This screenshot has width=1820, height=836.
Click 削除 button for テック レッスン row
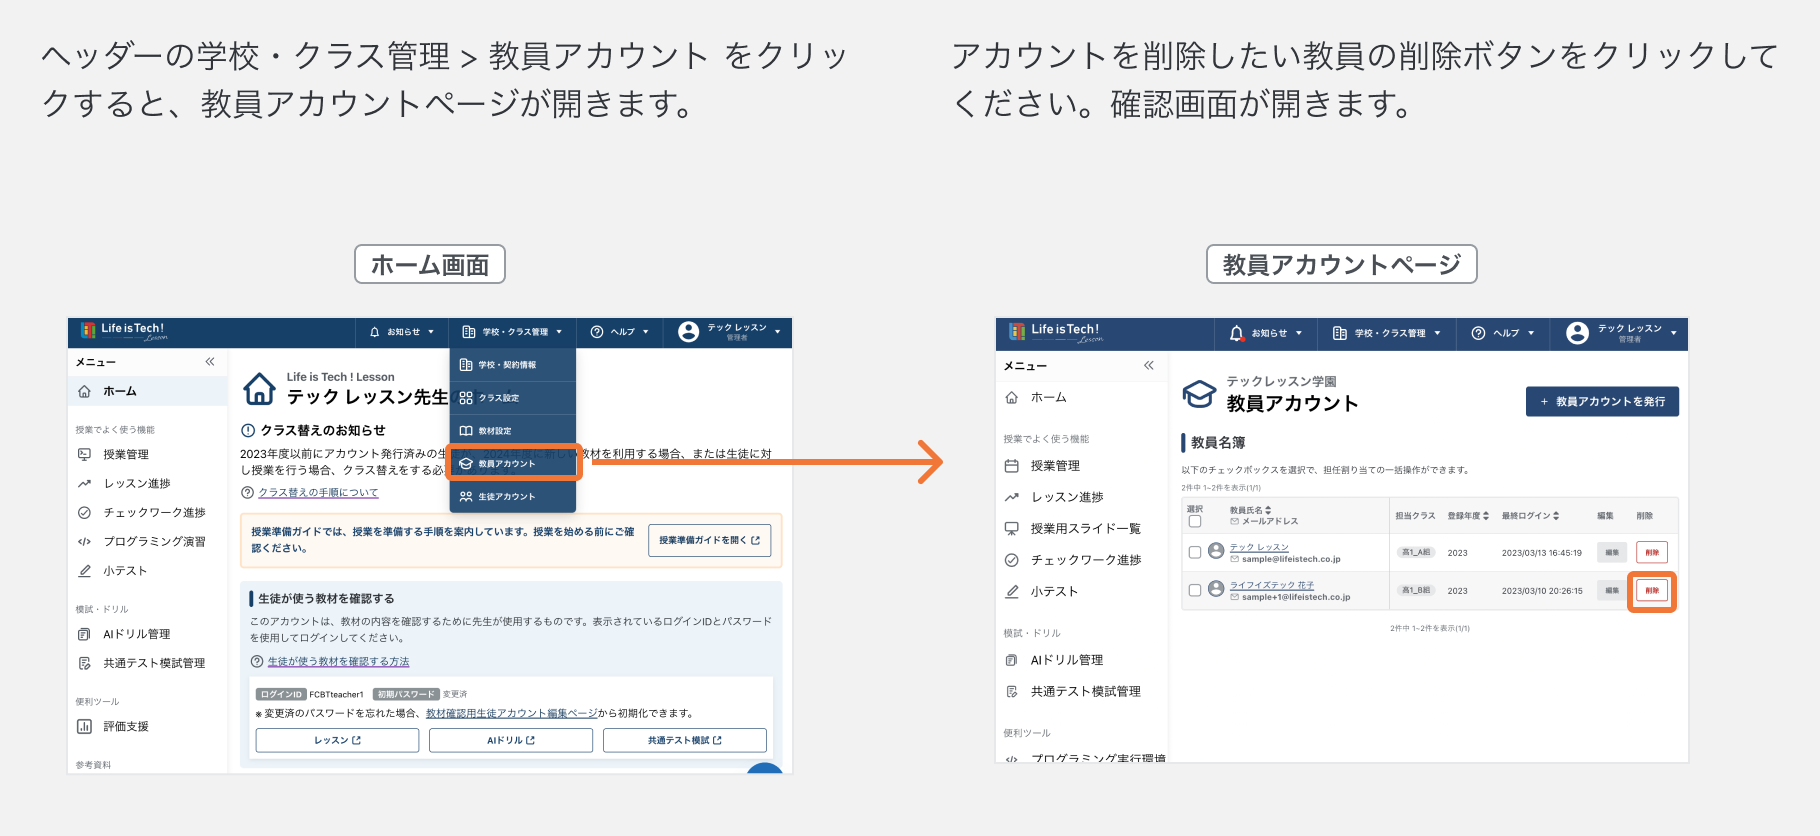coord(1652,552)
